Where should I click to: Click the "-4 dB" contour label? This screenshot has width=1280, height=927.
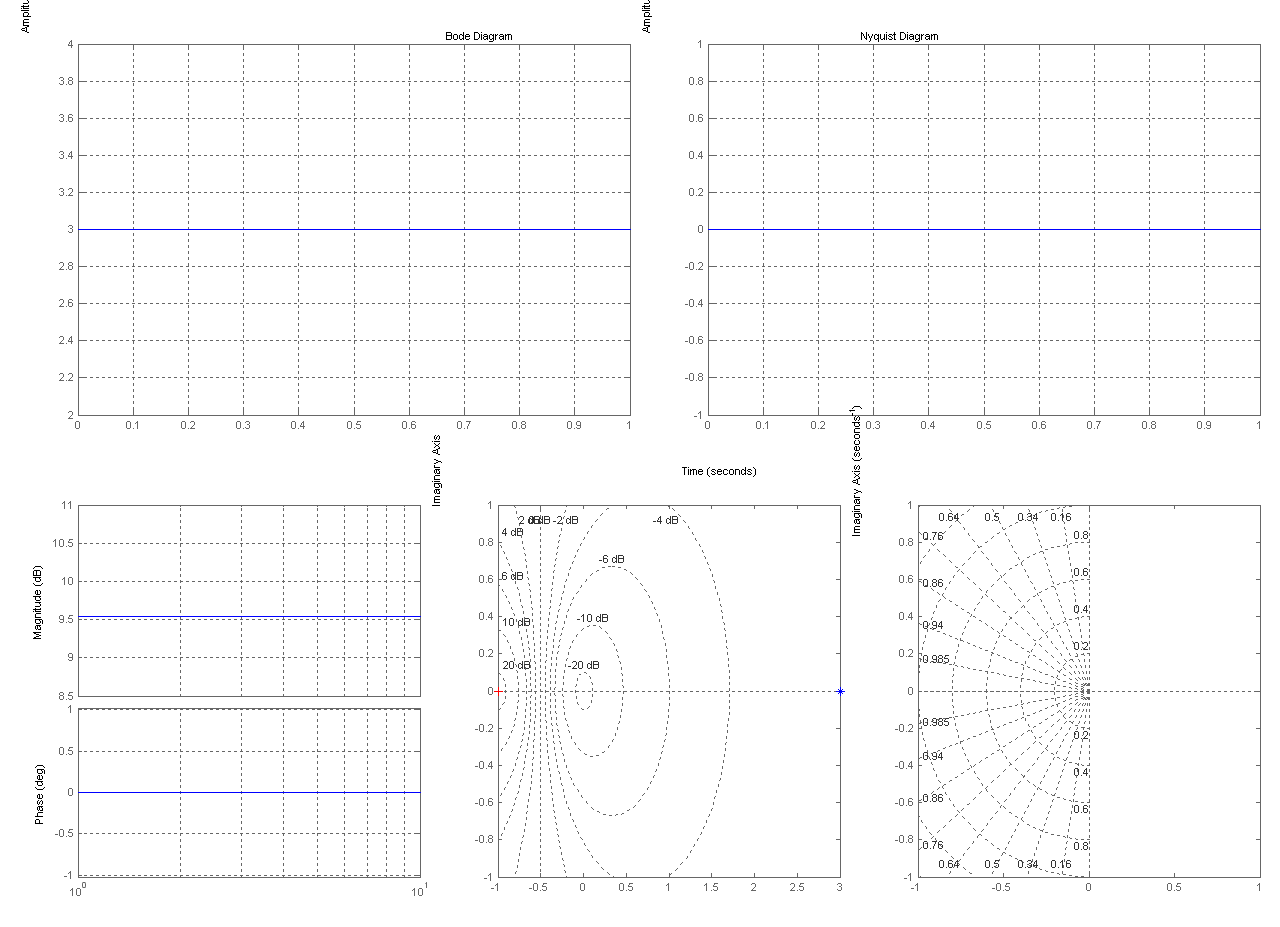pyautogui.click(x=665, y=520)
